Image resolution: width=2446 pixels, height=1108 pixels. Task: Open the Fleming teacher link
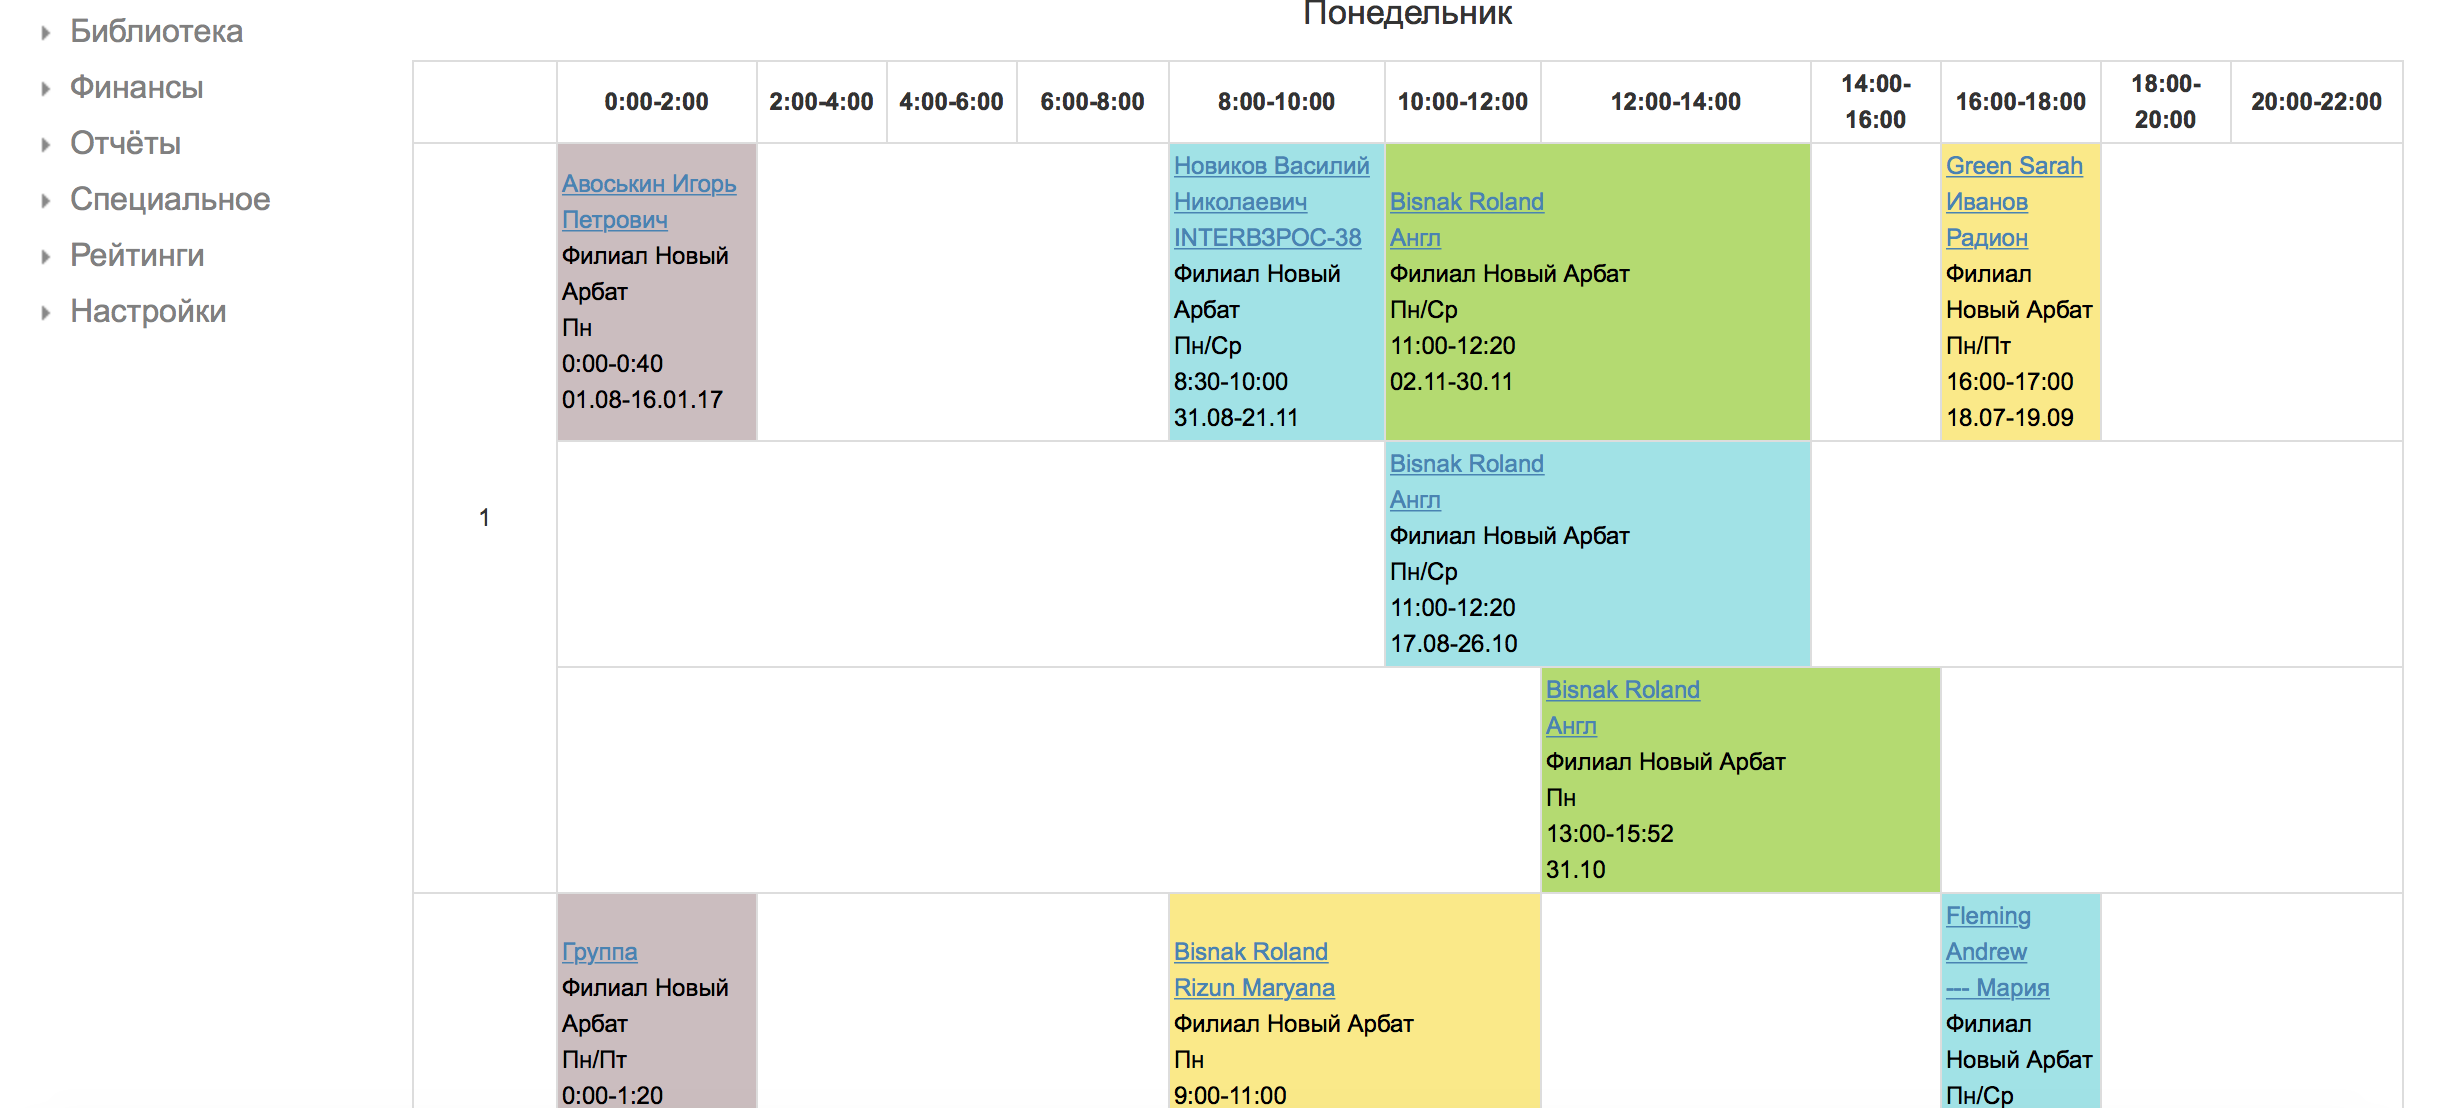pos(1988,916)
